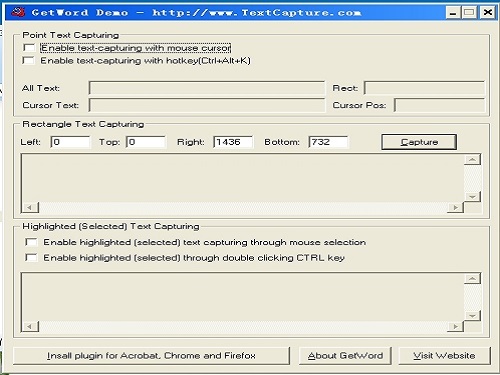Screen dimensions: 500x375
Task: Open About GetWord dialog
Action: pyautogui.click(x=345, y=356)
